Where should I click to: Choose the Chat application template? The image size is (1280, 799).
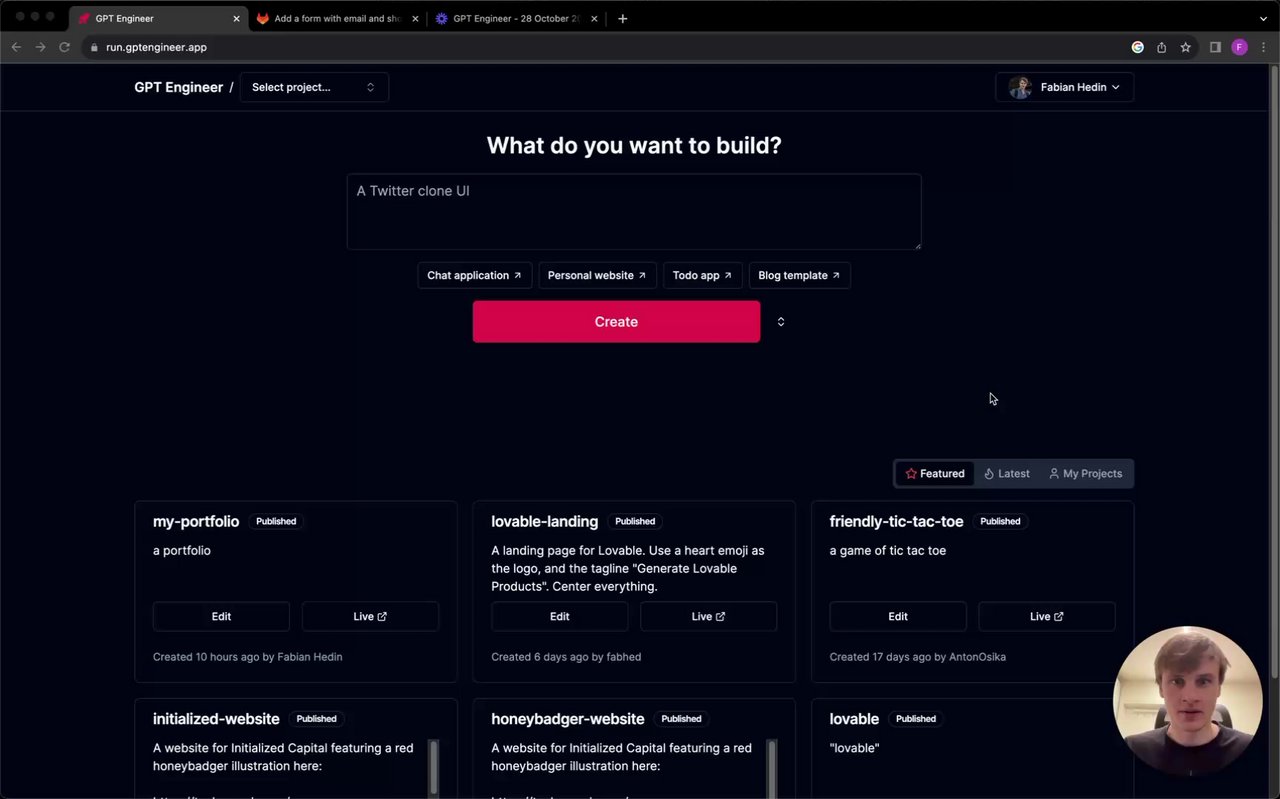tap(474, 275)
